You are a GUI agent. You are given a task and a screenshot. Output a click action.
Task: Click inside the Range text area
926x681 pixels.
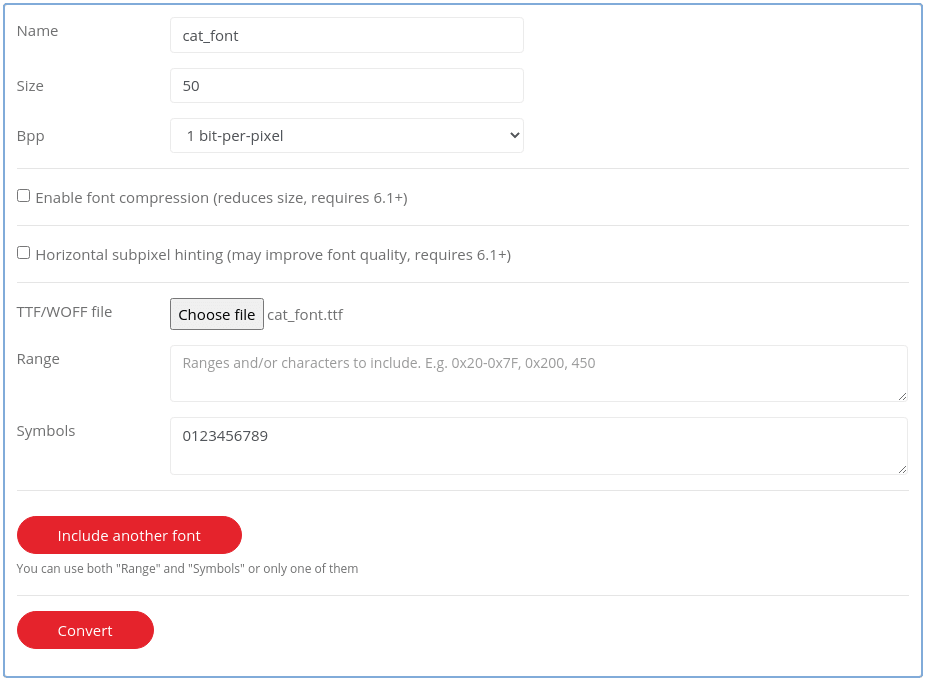[x=538, y=373]
